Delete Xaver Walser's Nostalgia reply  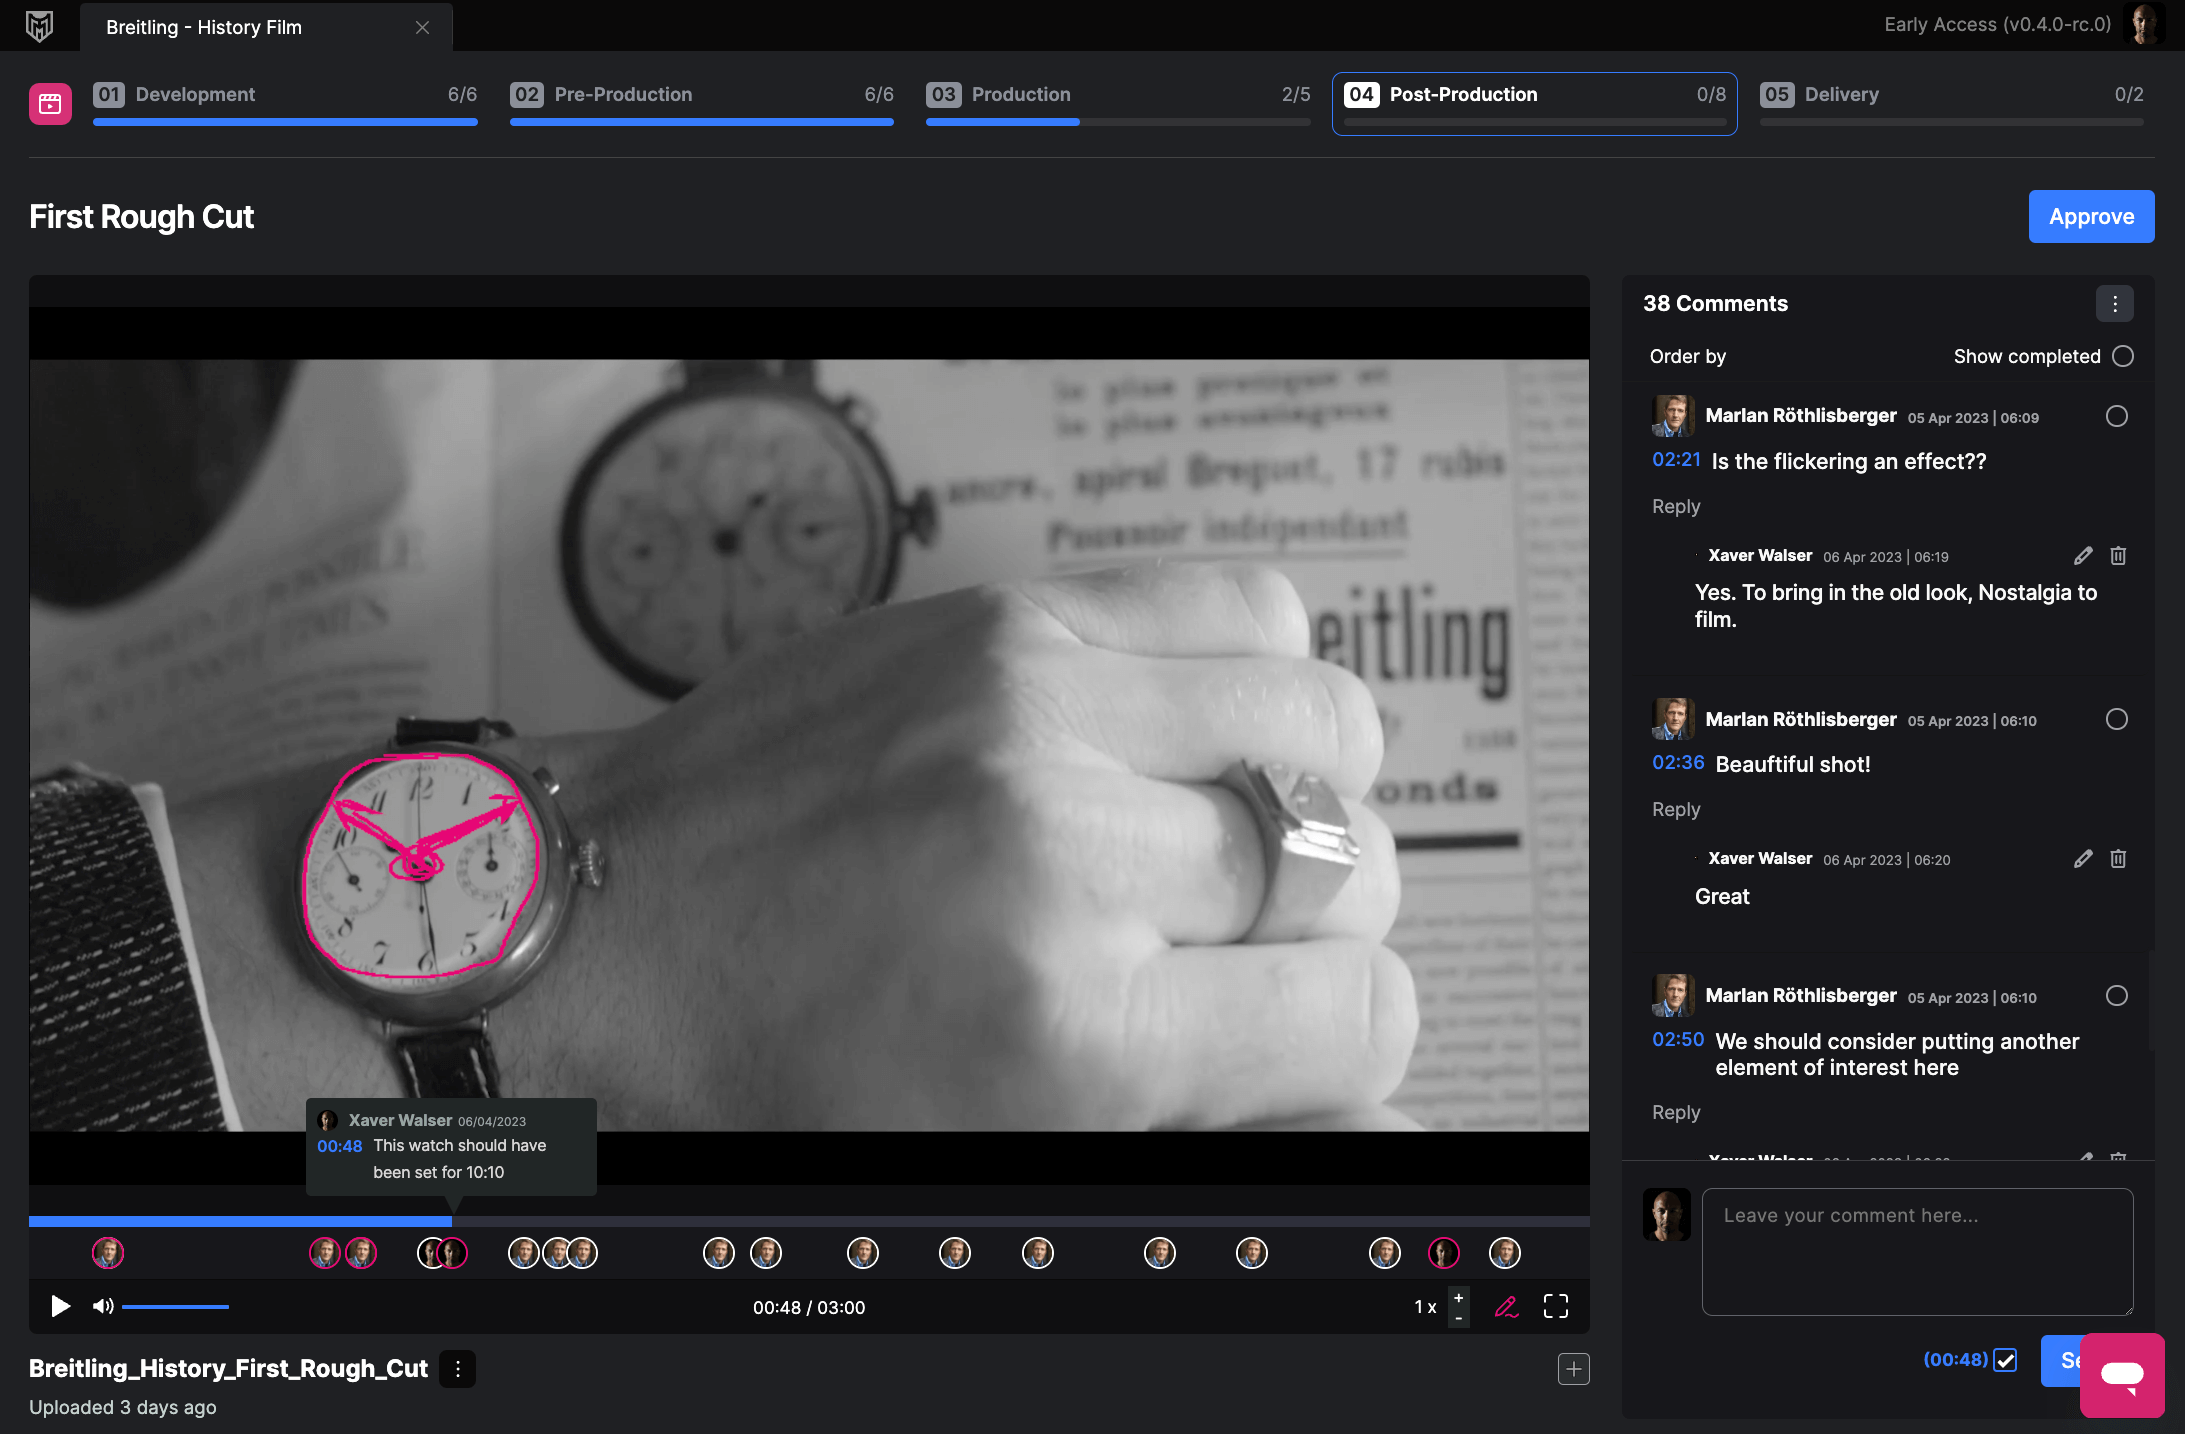(x=2118, y=556)
